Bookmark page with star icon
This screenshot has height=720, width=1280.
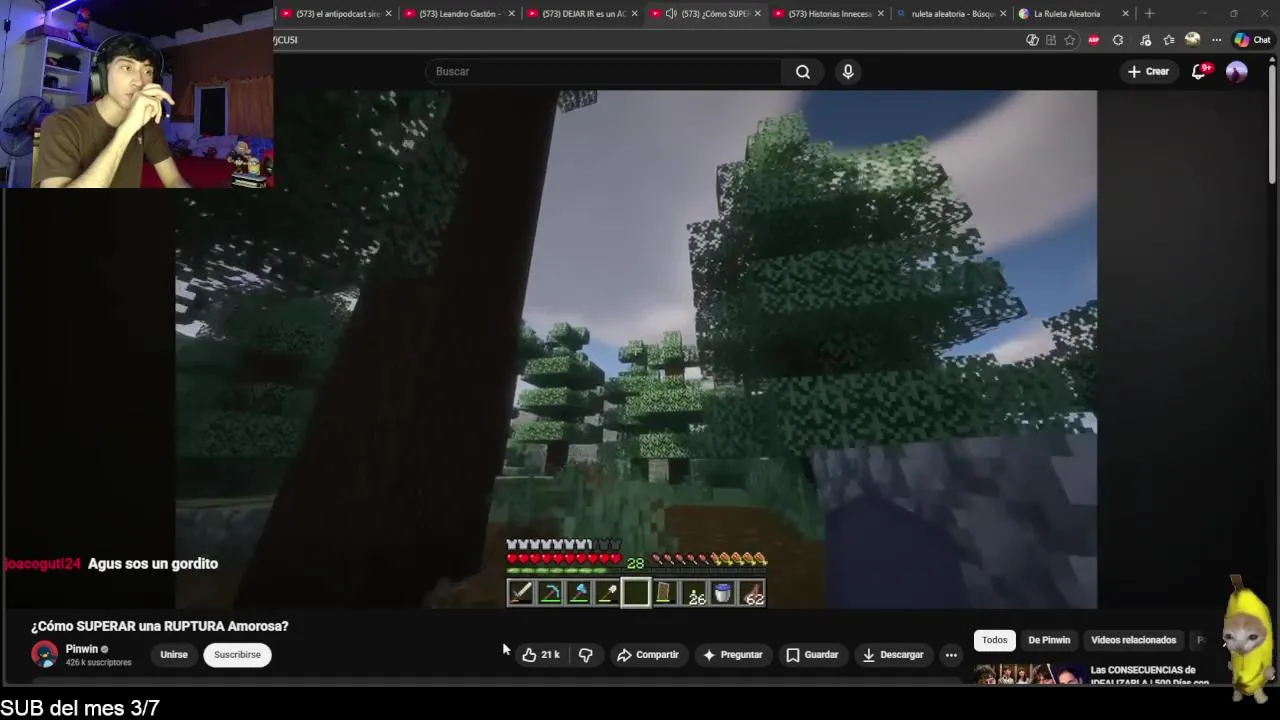(1070, 40)
